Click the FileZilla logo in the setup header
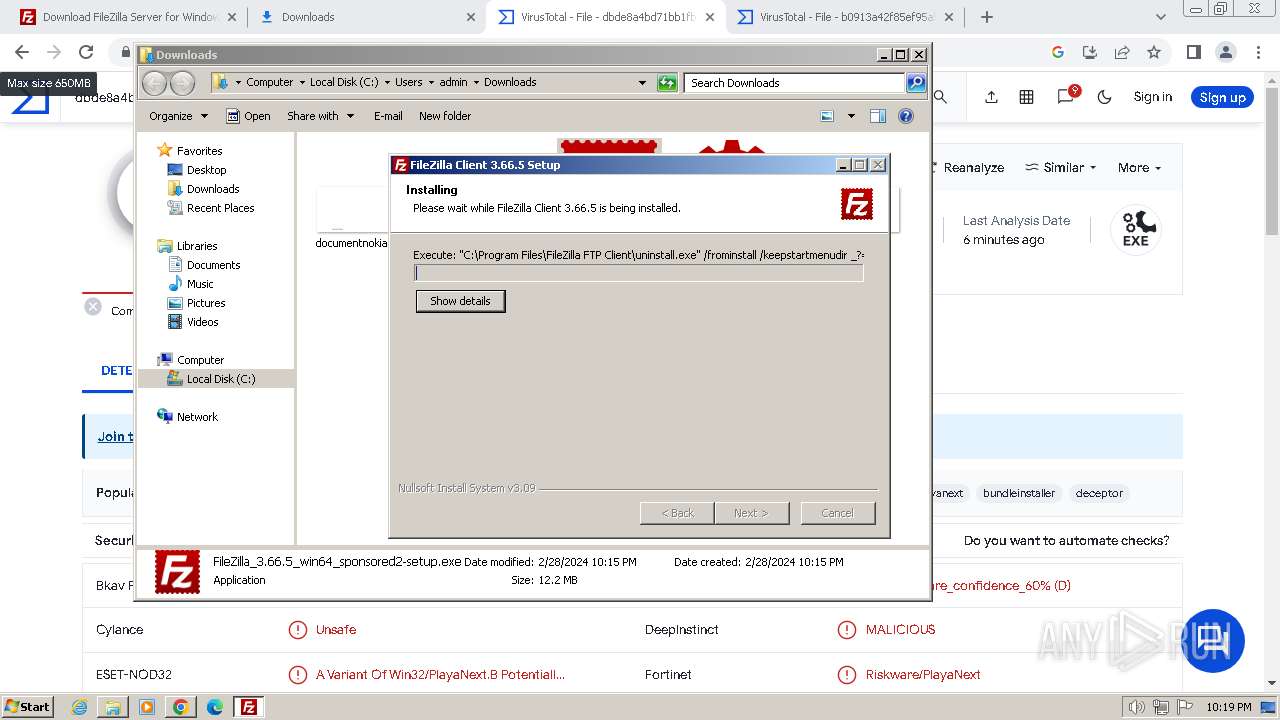1280x720 pixels. [857, 204]
